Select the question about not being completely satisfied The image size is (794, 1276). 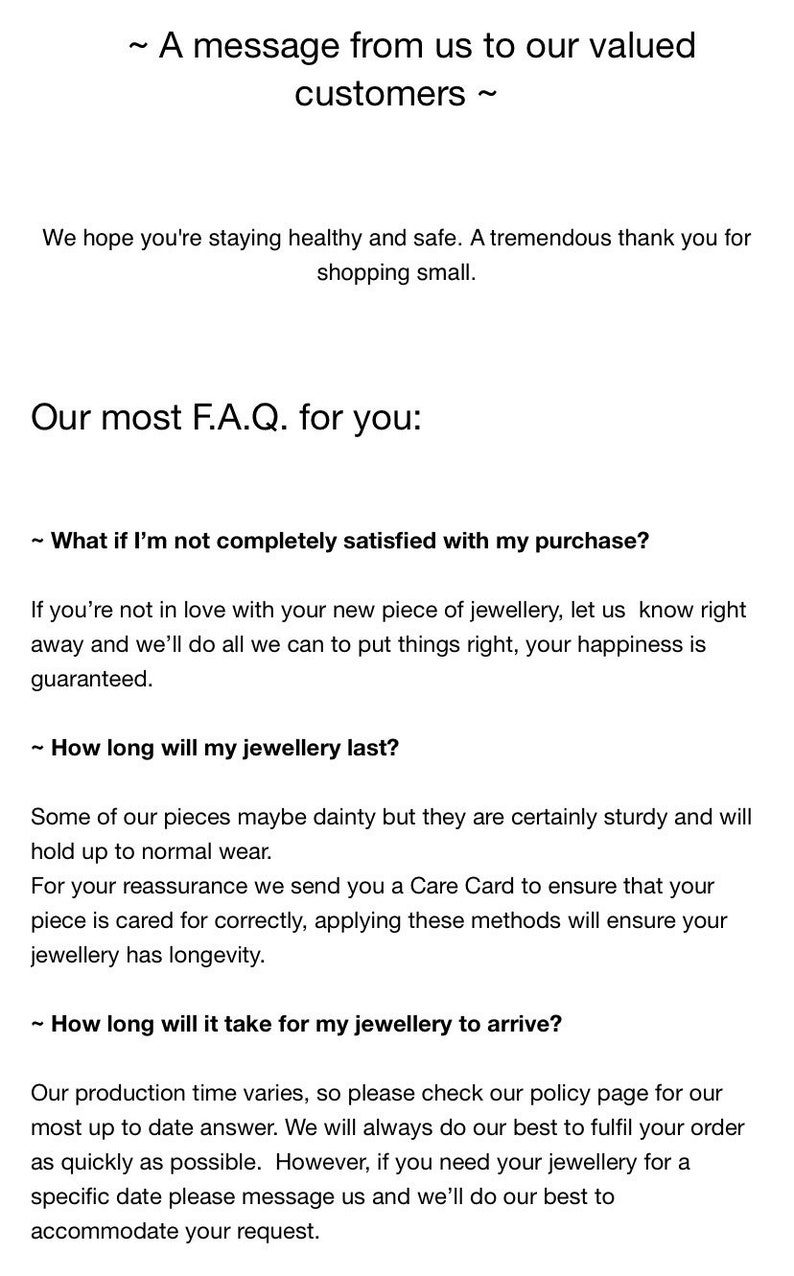pos(340,541)
